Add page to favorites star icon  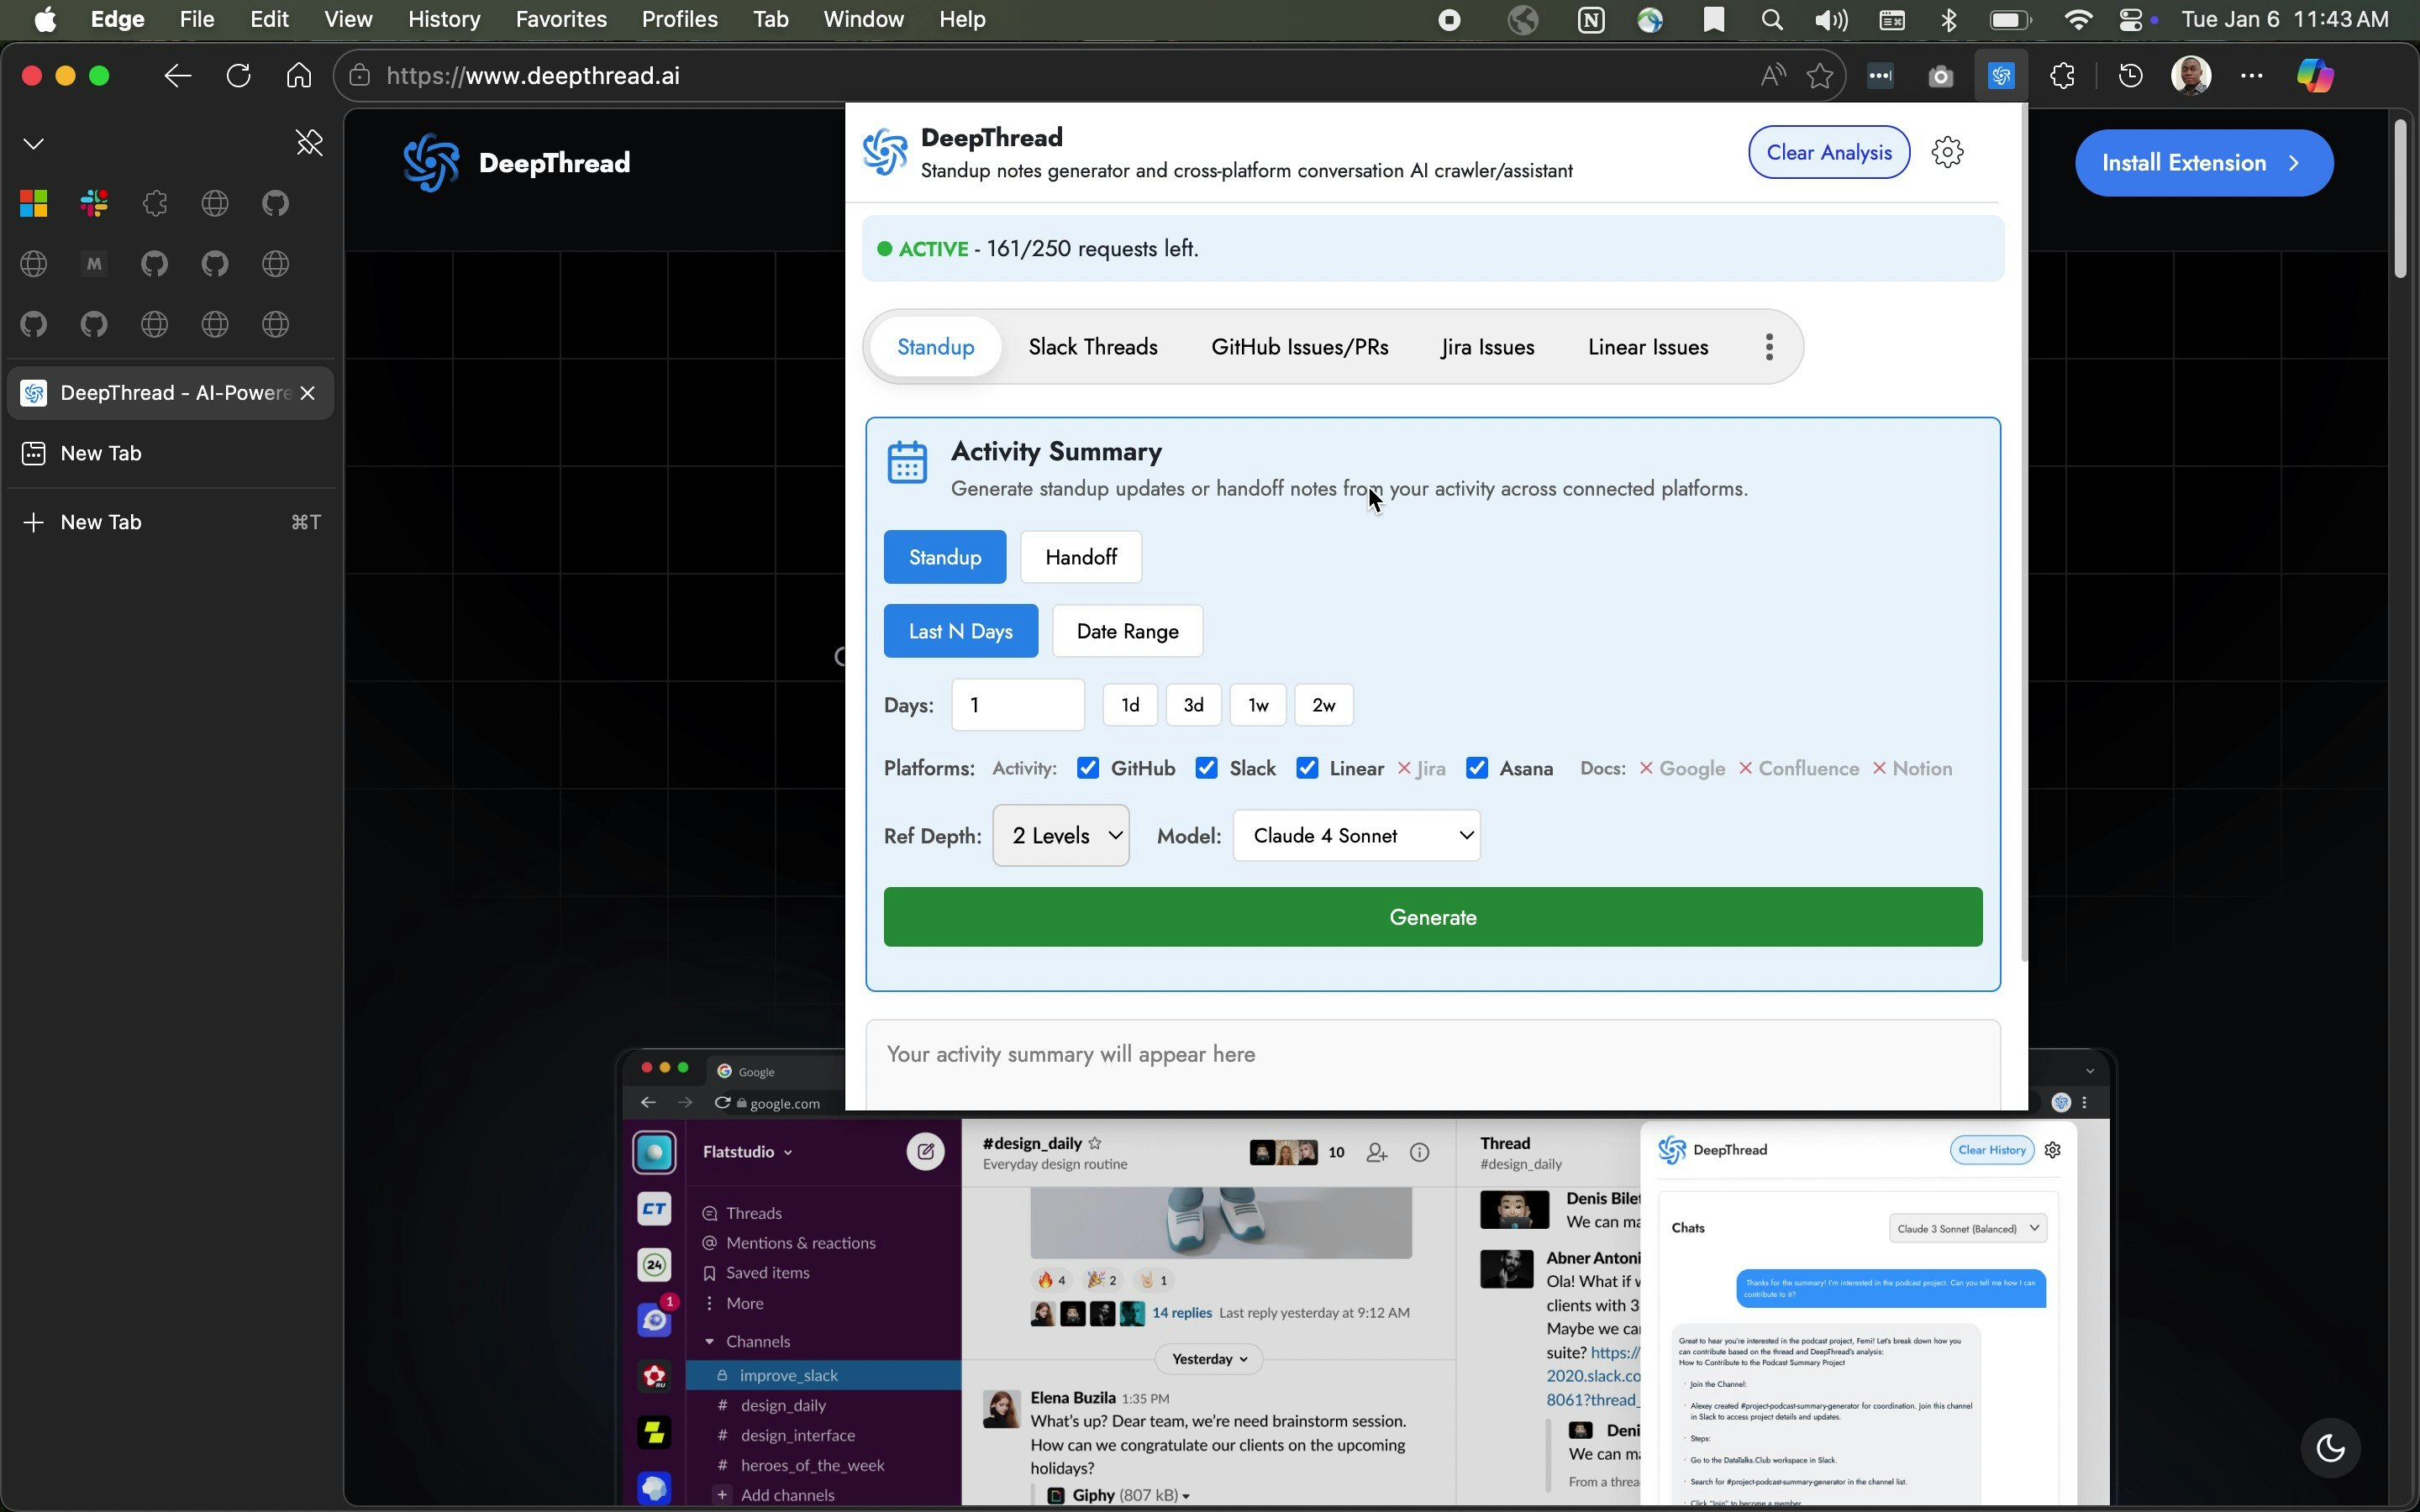[x=1820, y=76]
